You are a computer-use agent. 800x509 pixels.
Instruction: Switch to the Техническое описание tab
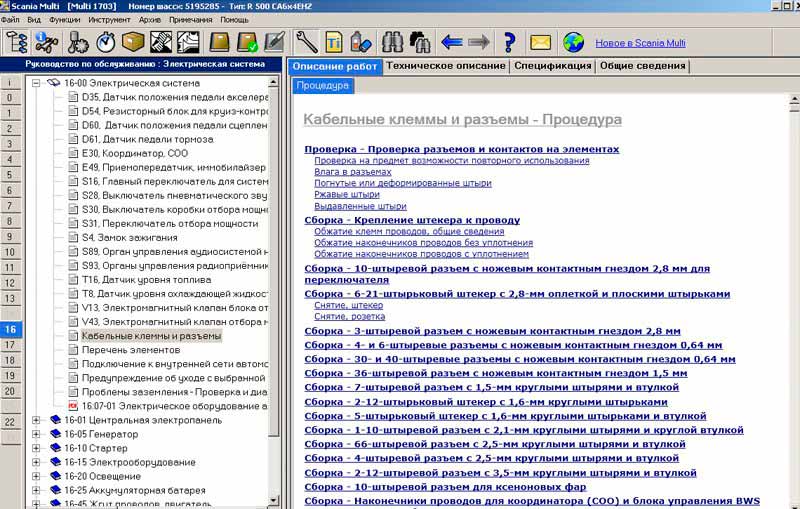(445, 66)
